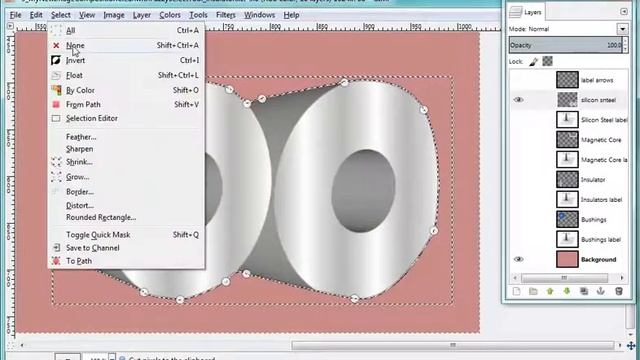
Task: Click the Background layer pink thumbnail
Action: point(567,259)
